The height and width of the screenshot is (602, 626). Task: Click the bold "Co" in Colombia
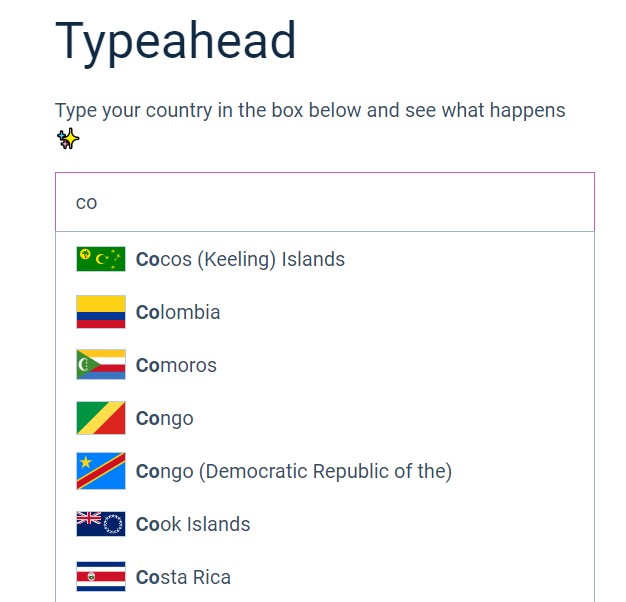tap(148, 312)
